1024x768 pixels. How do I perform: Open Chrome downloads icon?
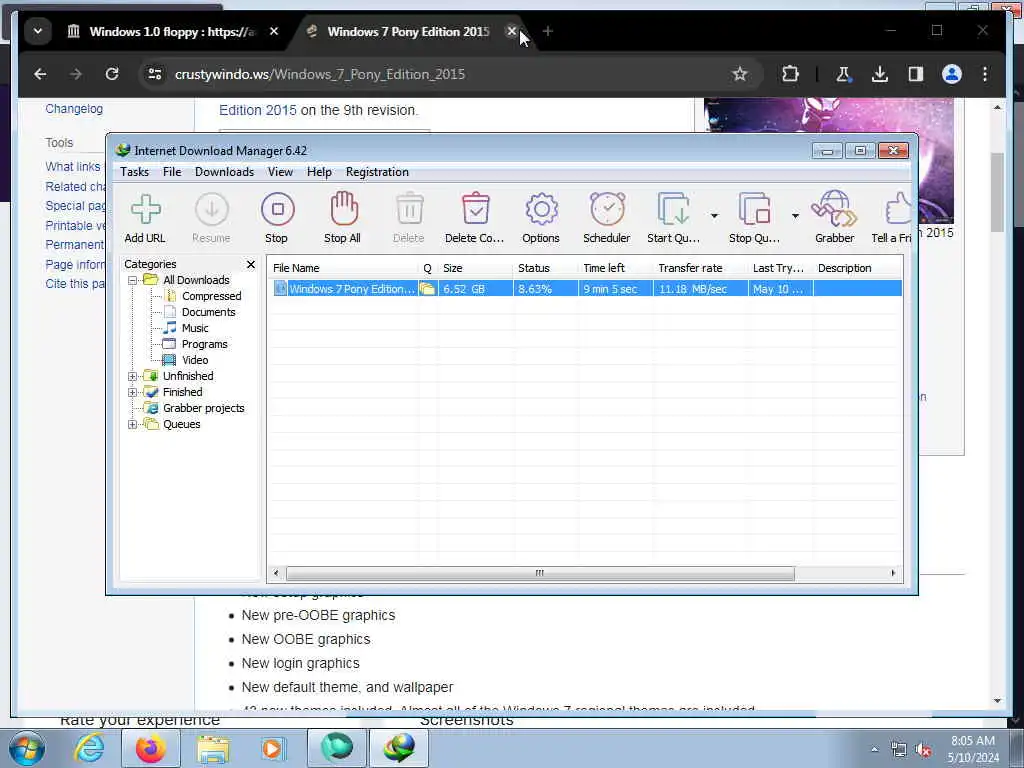[880, 74]
